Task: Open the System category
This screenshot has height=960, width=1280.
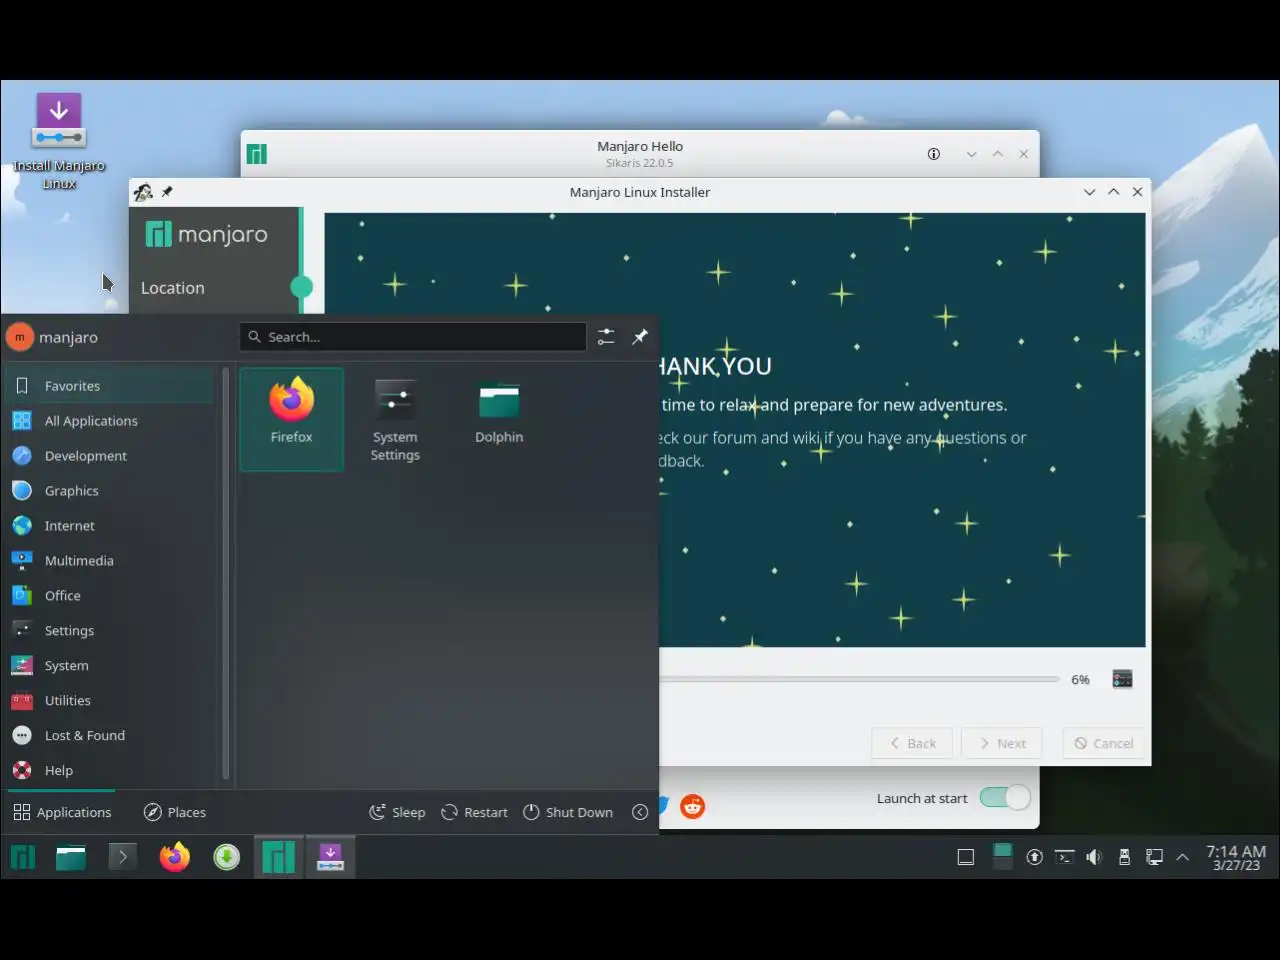Action: pos(110,666)
